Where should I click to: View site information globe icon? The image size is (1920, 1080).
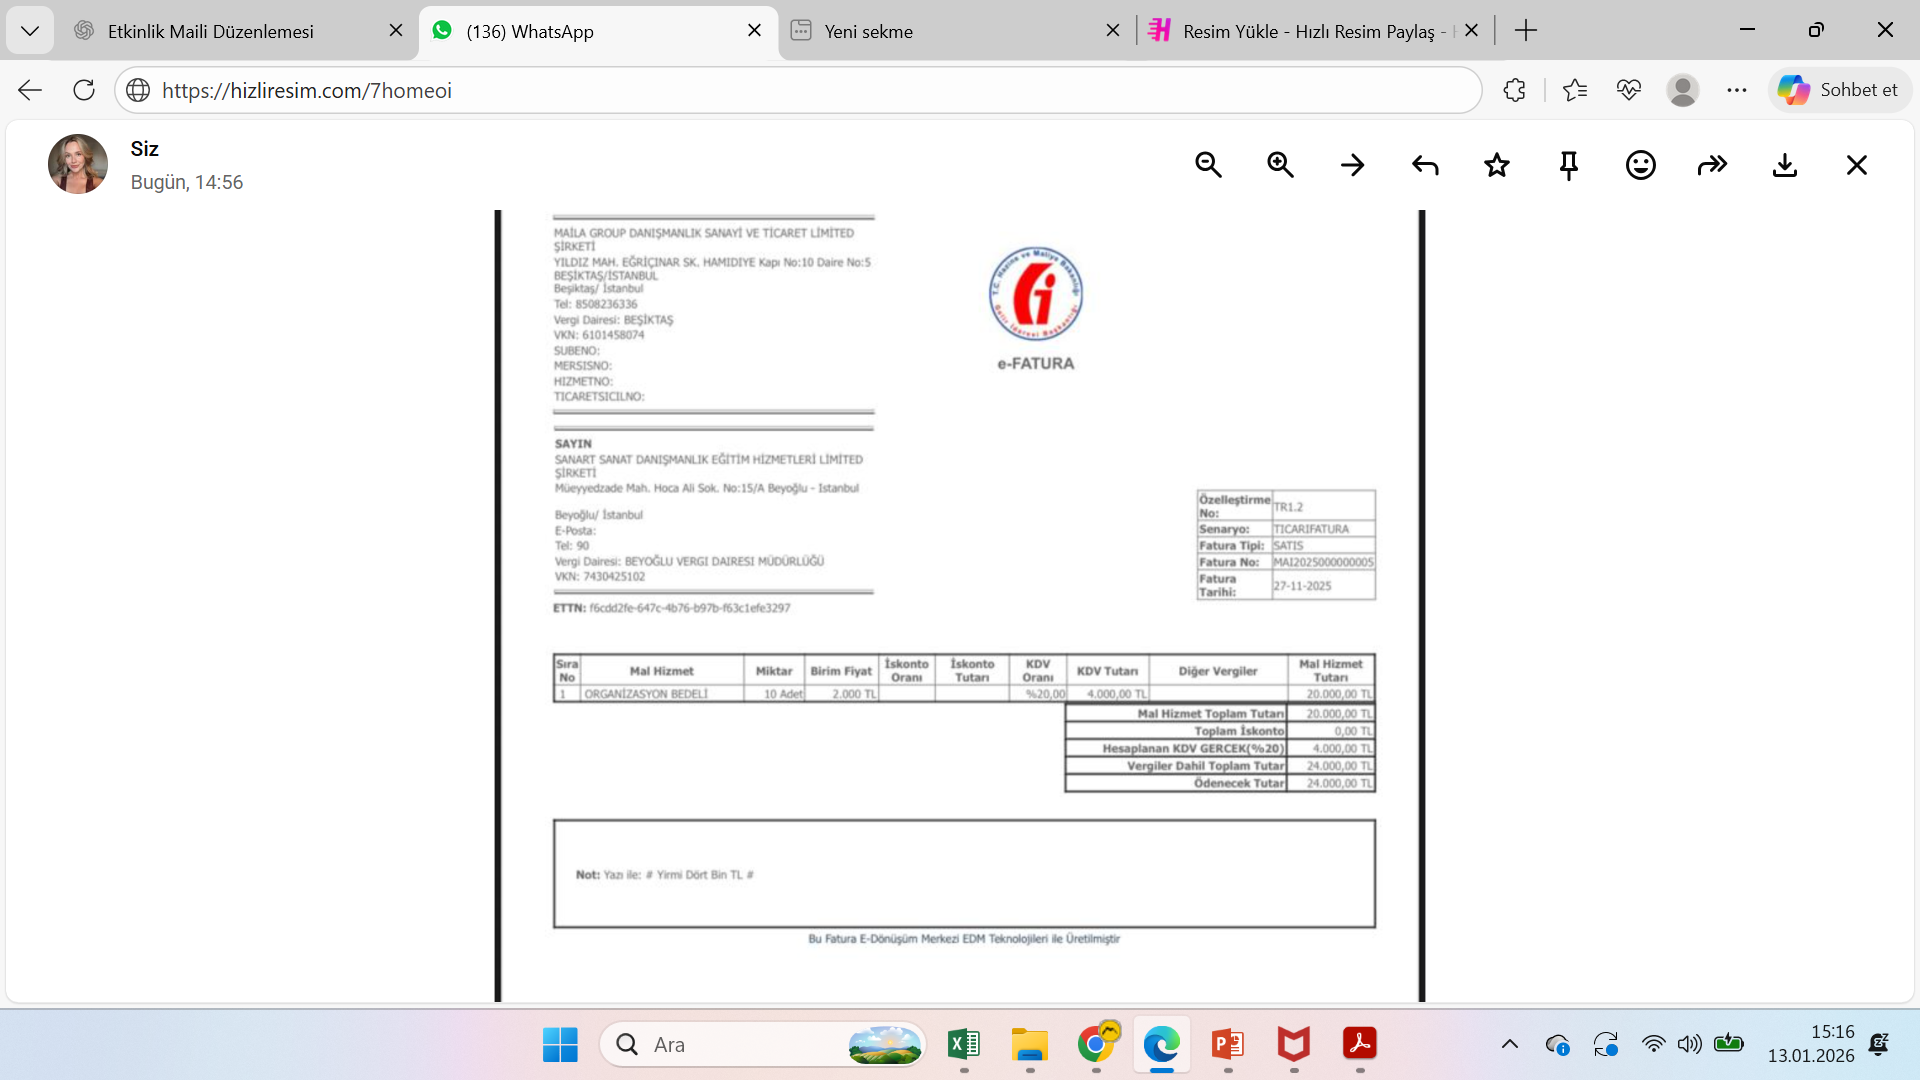[x=138, y=90]
